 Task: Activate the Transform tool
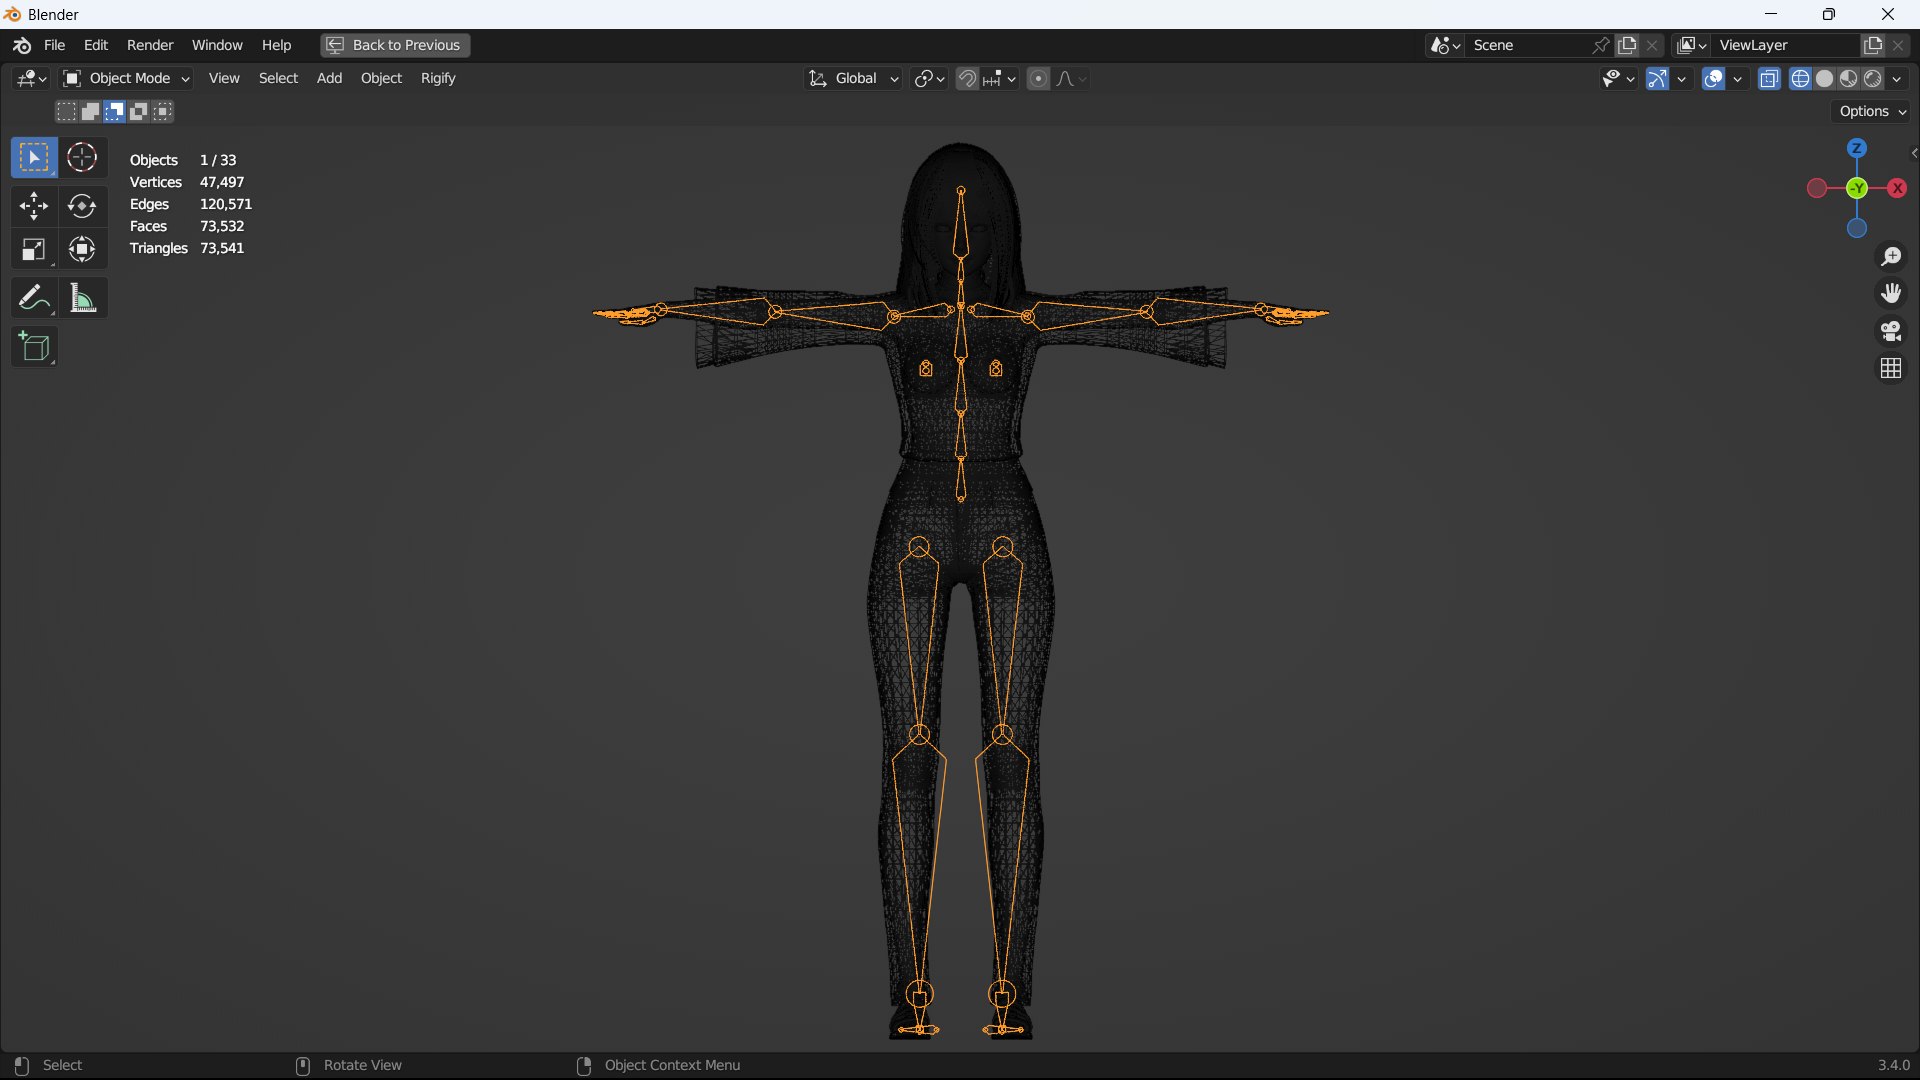pyautogui.click(x=82, y=250)
